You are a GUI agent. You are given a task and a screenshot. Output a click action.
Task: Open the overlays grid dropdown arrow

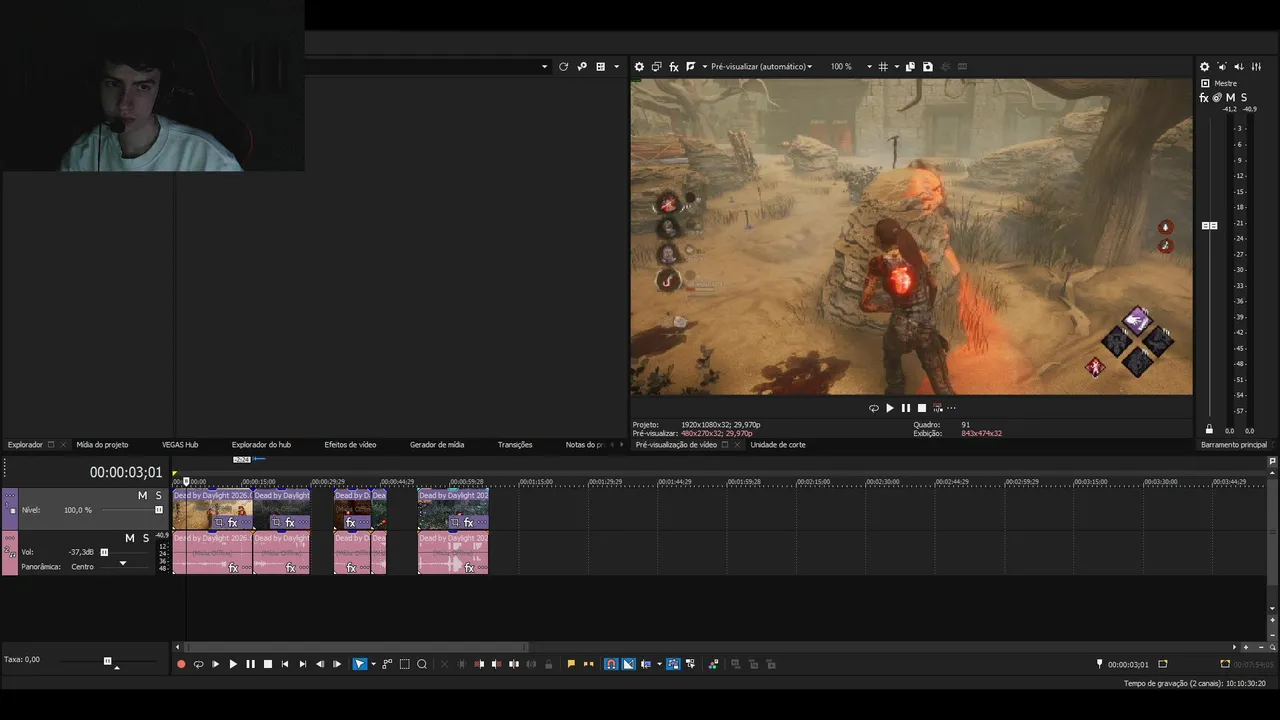point(896,67)
